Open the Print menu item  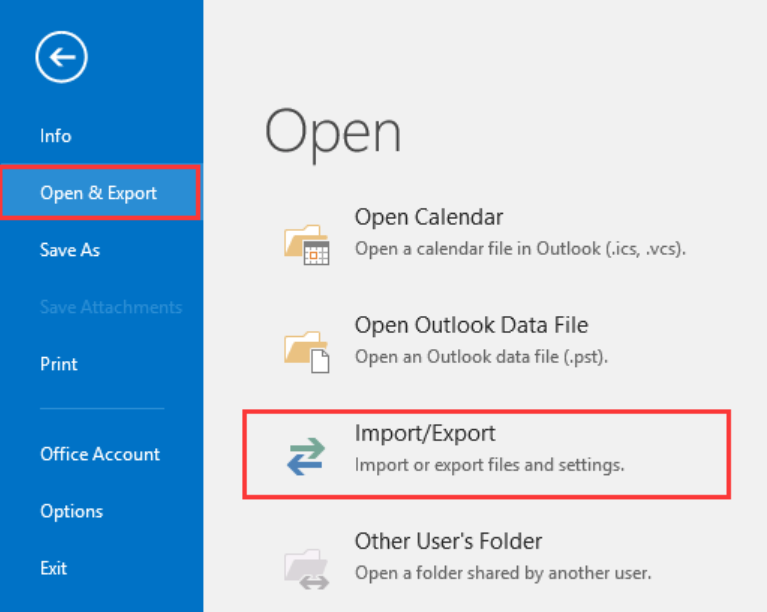tap(59, 364)
